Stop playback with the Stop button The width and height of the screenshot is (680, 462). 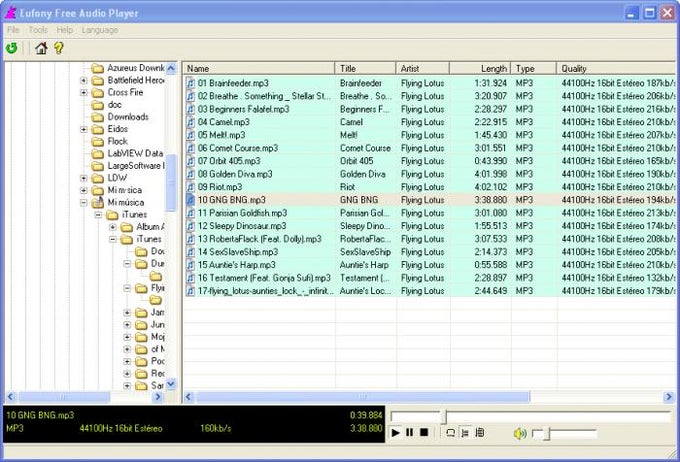tap(424, 433)
